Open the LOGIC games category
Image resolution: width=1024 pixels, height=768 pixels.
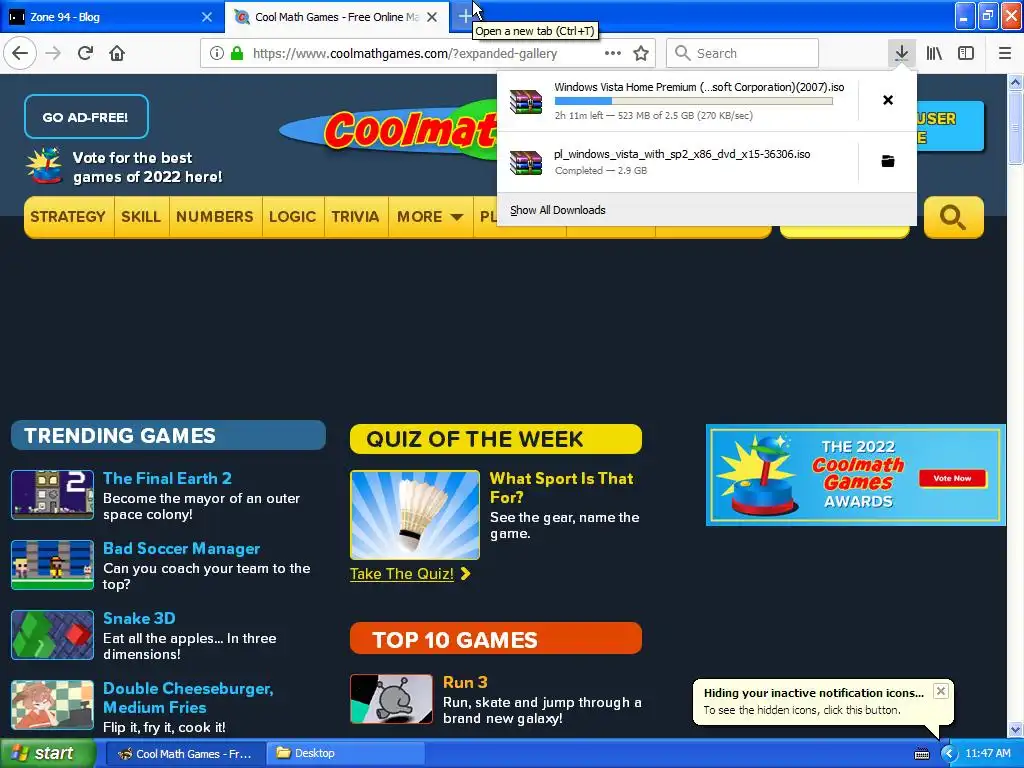[292, 217]
